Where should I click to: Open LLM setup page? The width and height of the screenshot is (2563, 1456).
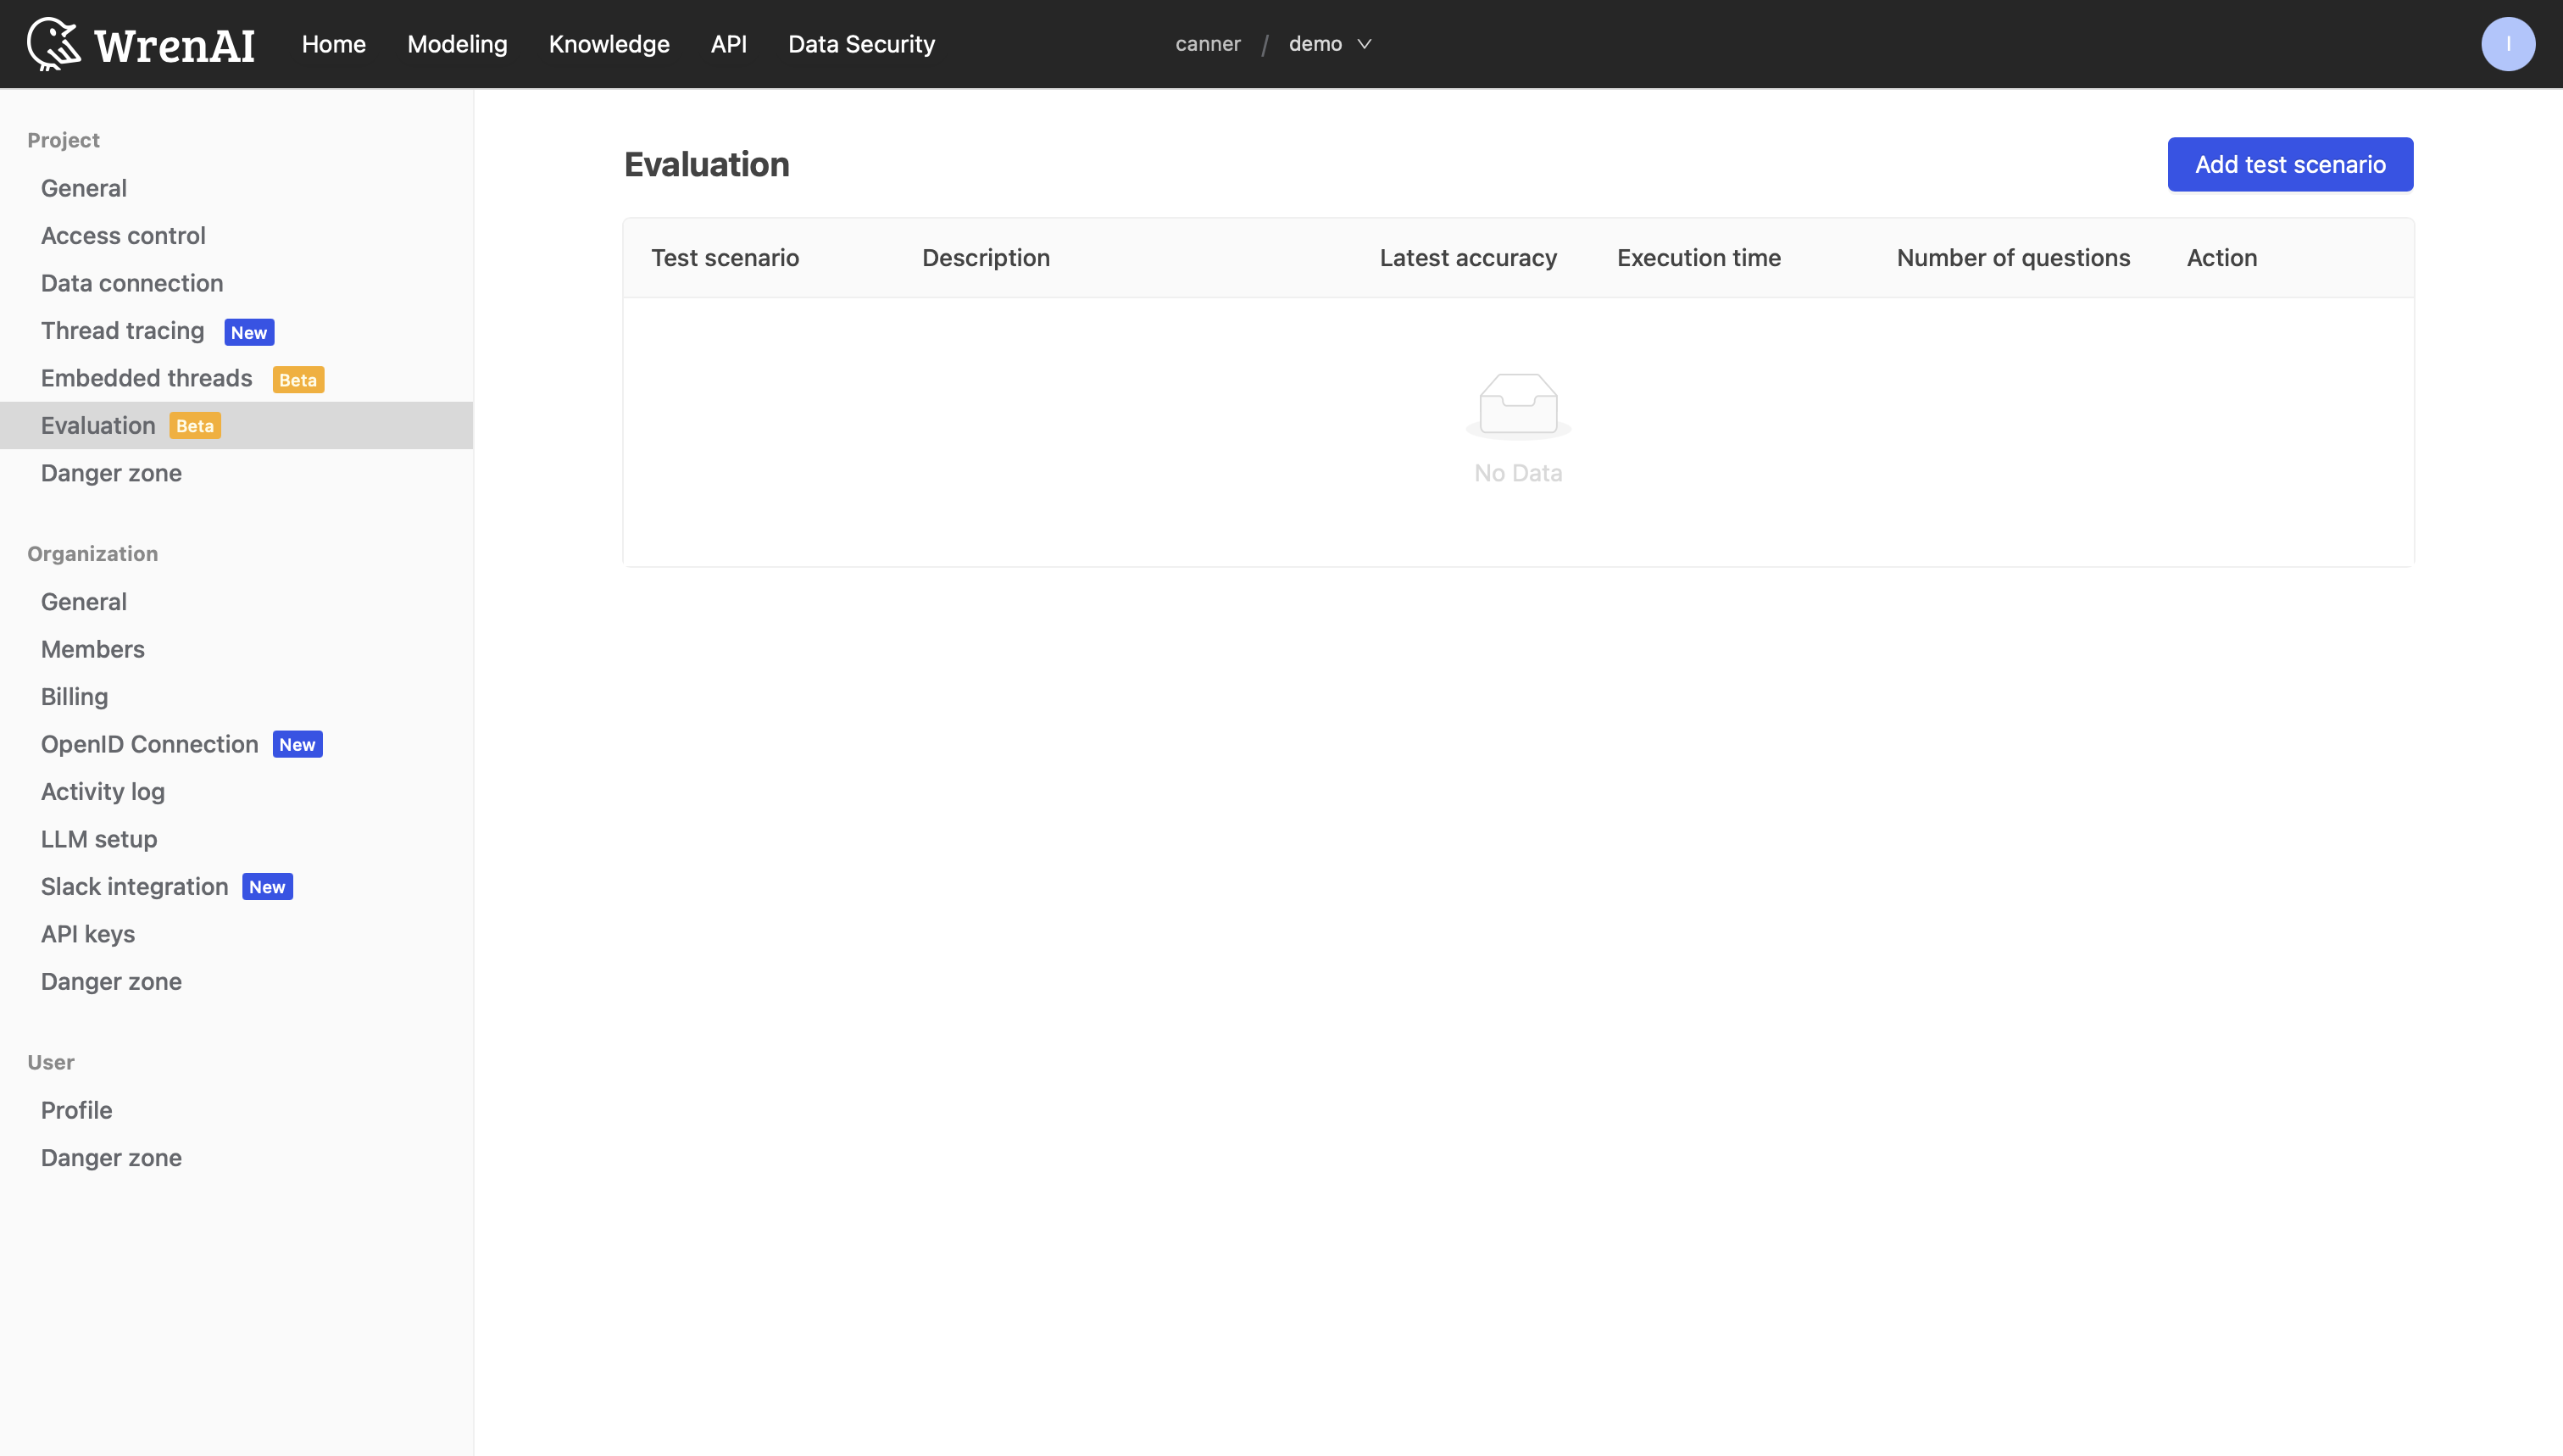click(99, 839)
